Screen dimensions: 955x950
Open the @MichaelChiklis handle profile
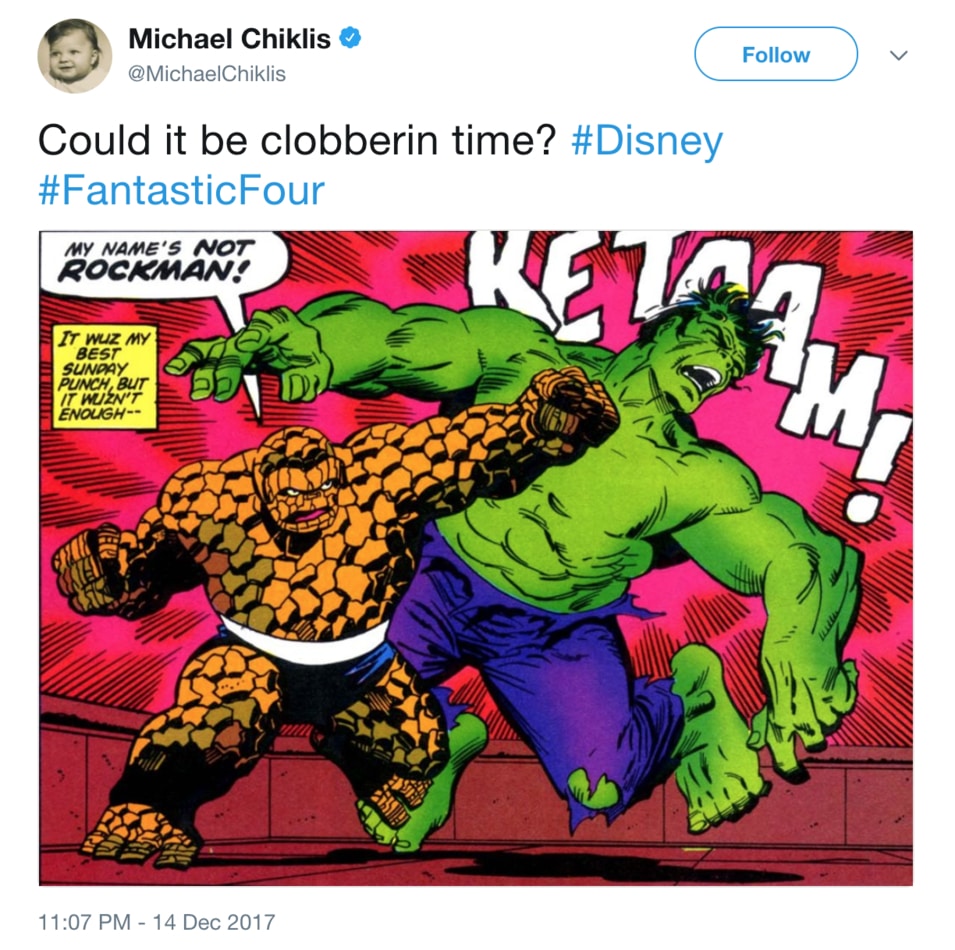pos(206,74)
